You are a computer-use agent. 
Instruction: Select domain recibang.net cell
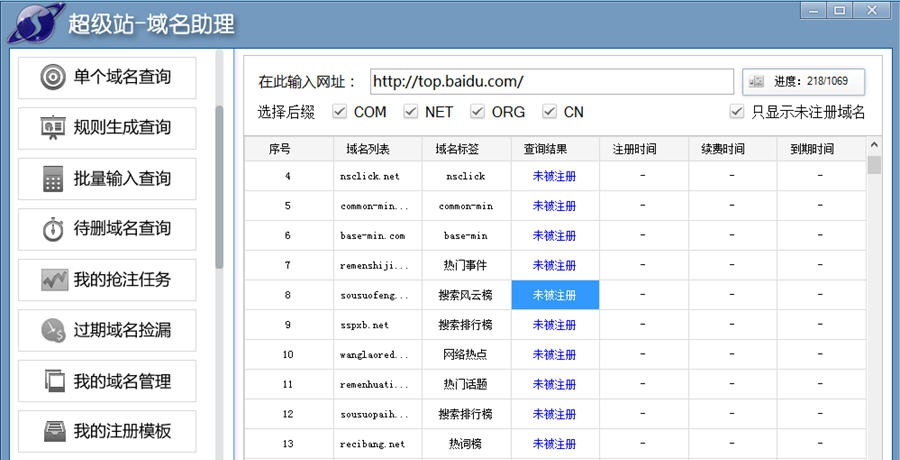[x=378, y=443]
